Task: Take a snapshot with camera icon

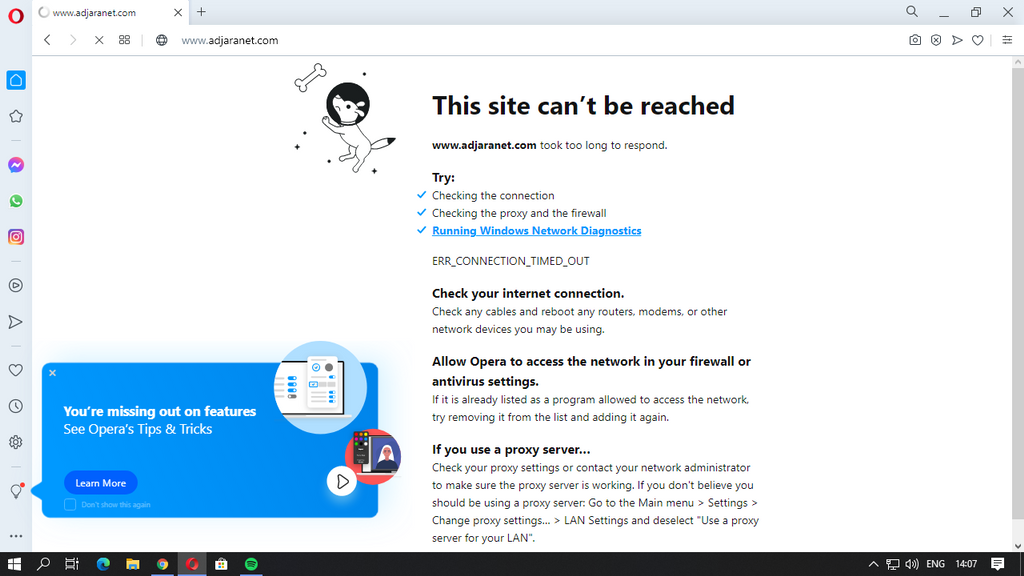Action: pyautogui.click(x=915, y=40)
